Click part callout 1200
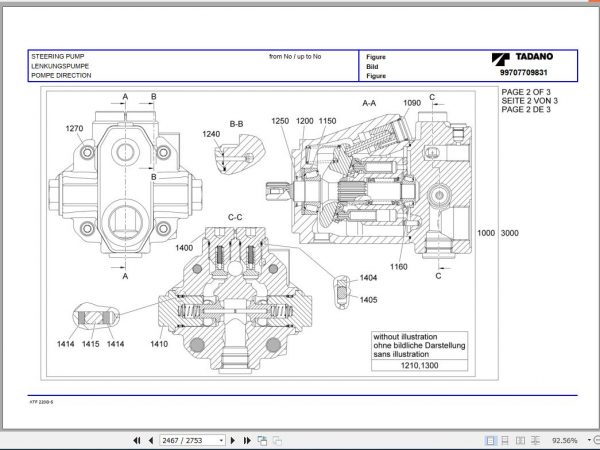Screen dimensions: 600x450 pyautogui.click(x=305, y=121)
